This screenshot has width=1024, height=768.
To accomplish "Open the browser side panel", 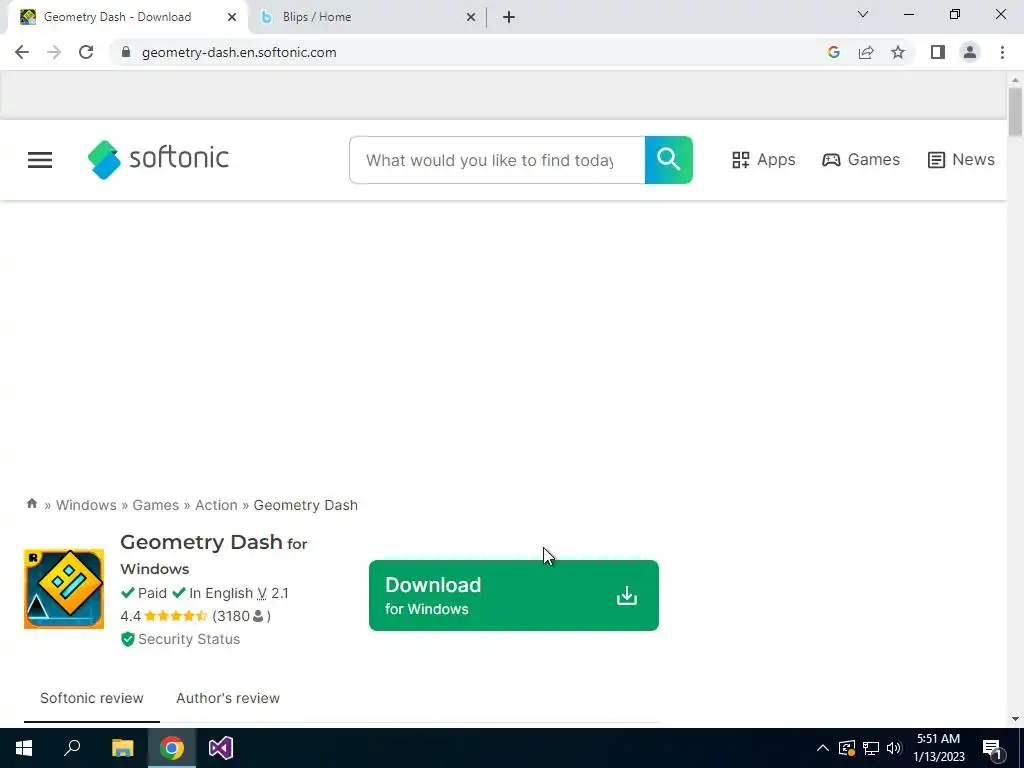I will (938, 52).
